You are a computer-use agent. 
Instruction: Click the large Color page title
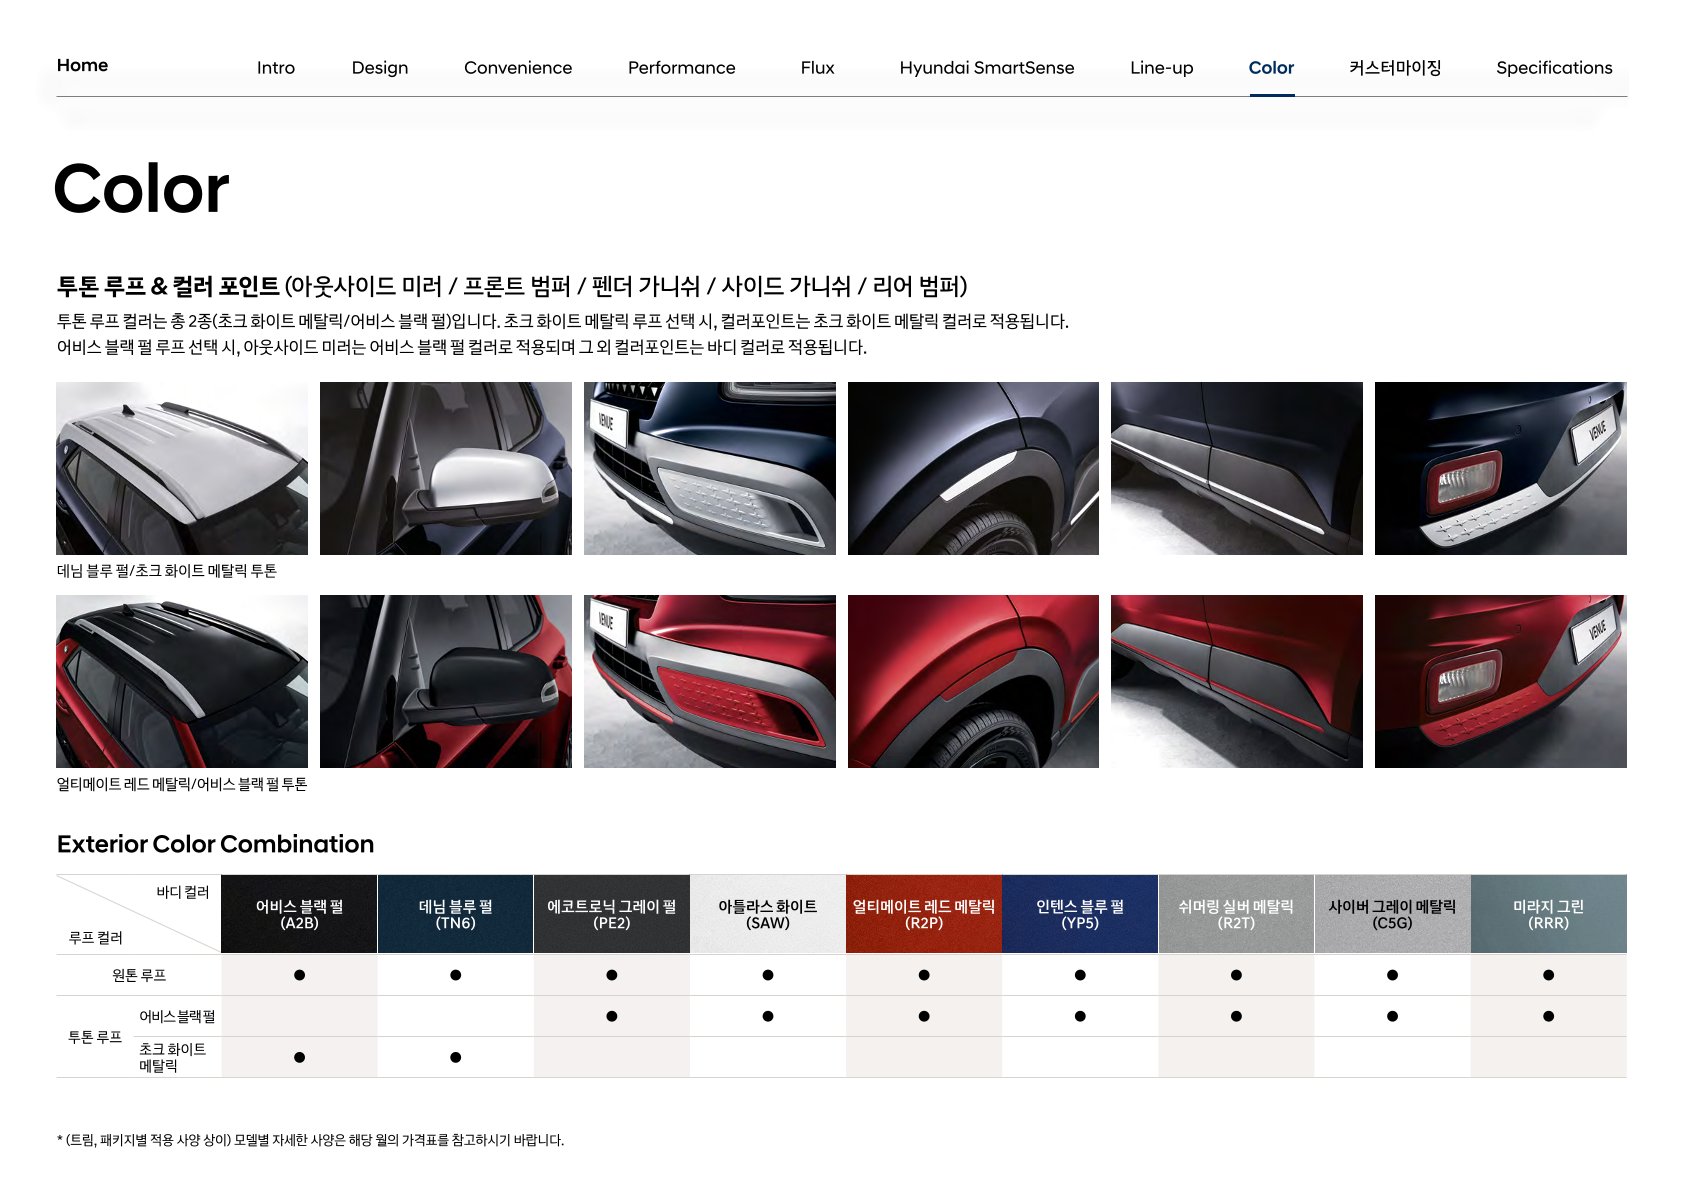141,188
